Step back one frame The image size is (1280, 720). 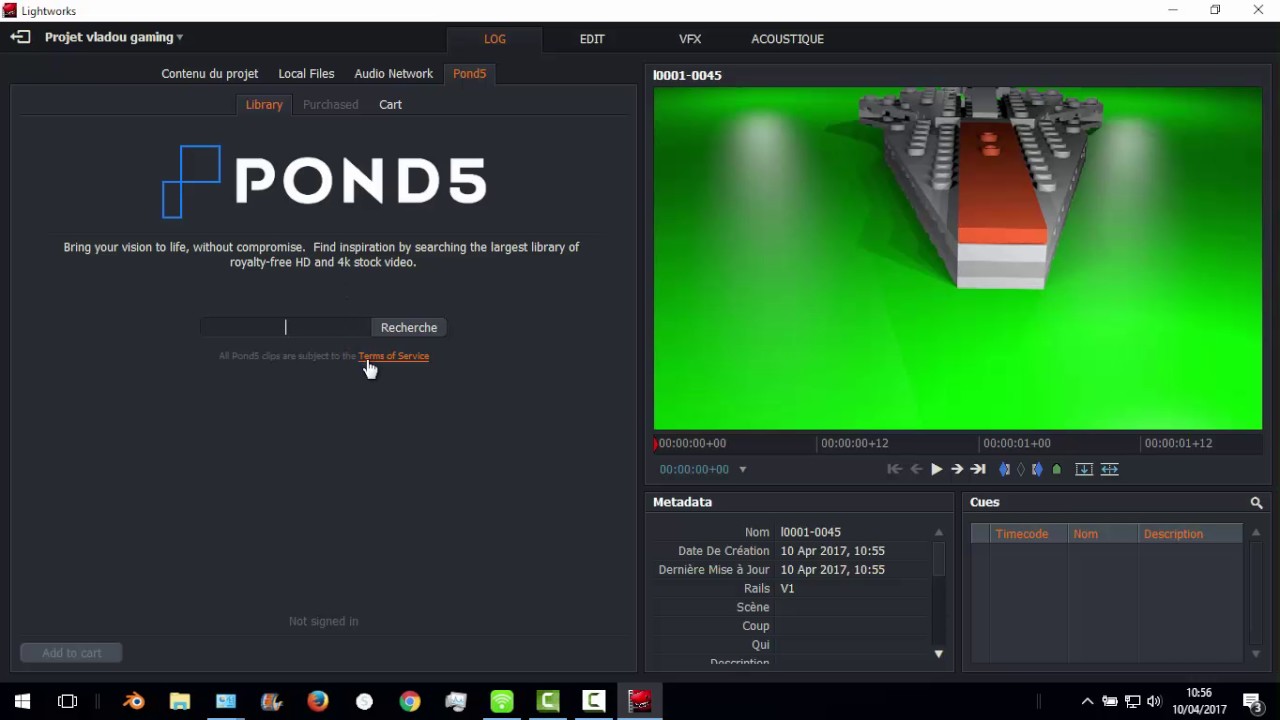pyautogui.click(x=916, y=469)
